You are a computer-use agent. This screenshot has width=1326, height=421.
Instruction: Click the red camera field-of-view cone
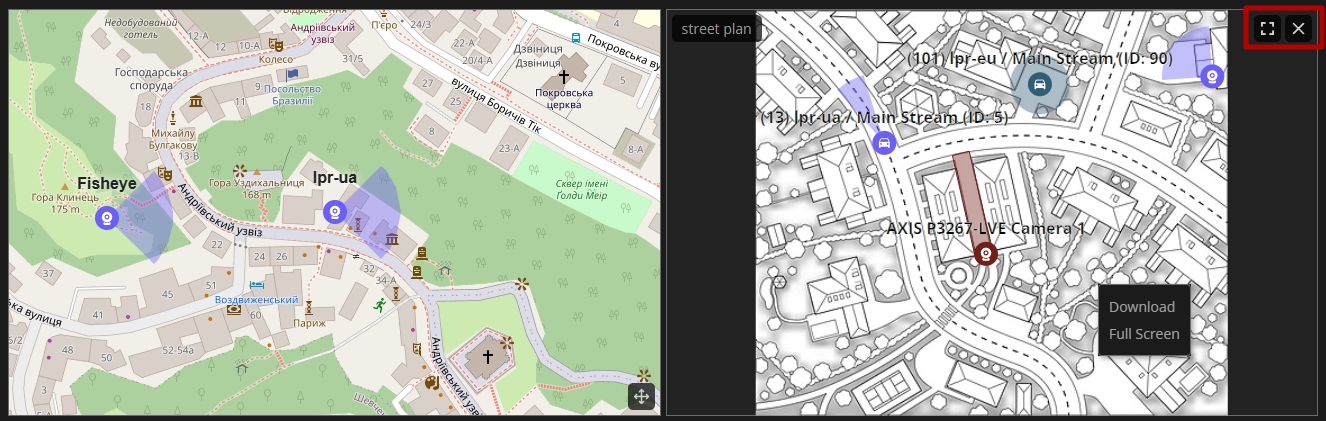point(974,198)
